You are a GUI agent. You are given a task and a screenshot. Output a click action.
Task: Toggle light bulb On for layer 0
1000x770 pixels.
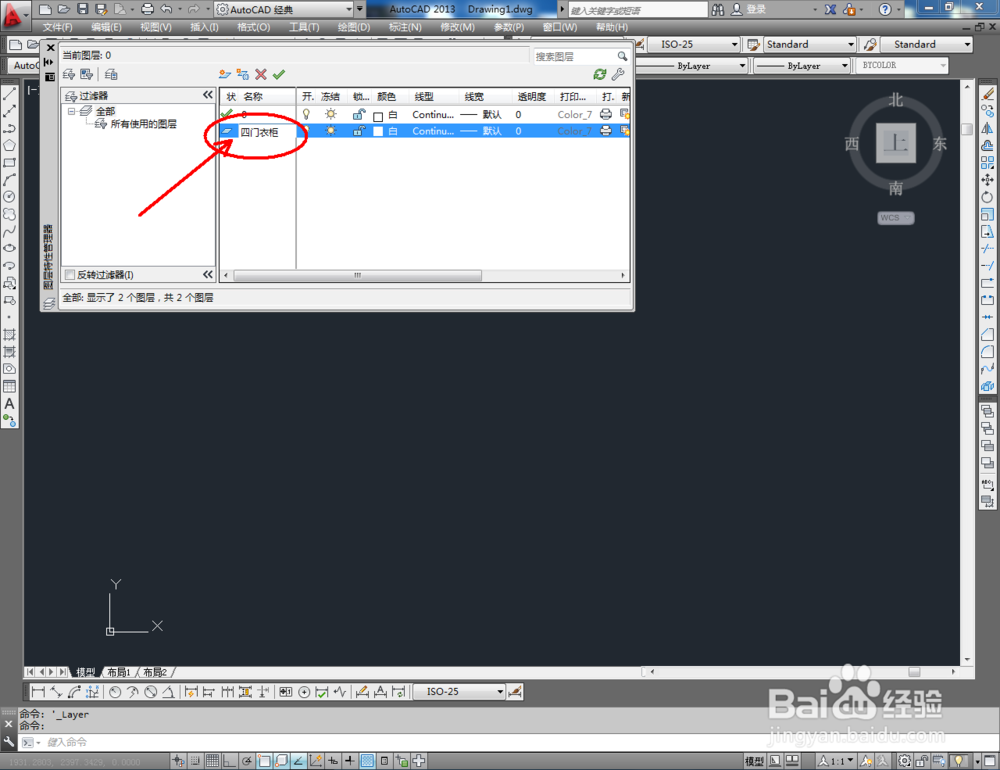click(307, 114)
